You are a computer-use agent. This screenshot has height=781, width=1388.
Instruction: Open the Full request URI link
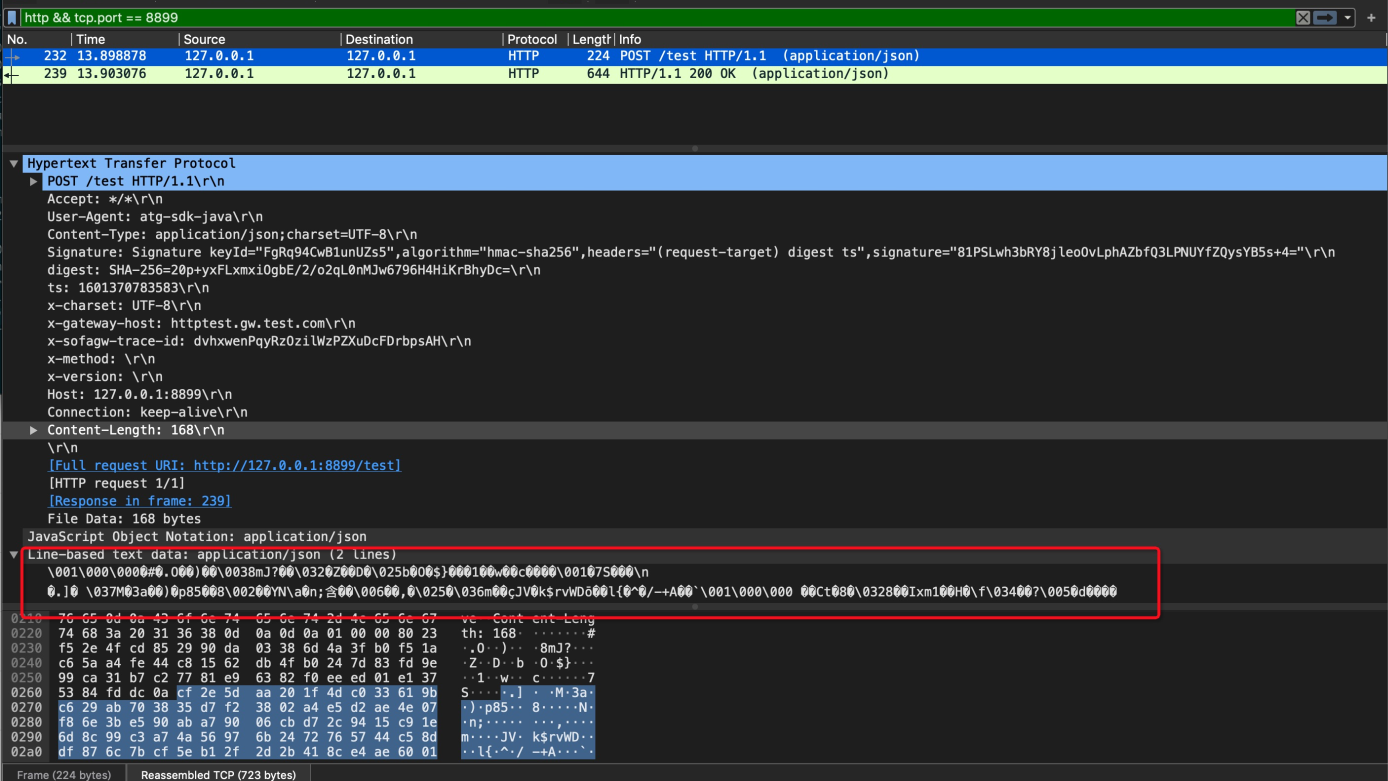pos(224,465)
